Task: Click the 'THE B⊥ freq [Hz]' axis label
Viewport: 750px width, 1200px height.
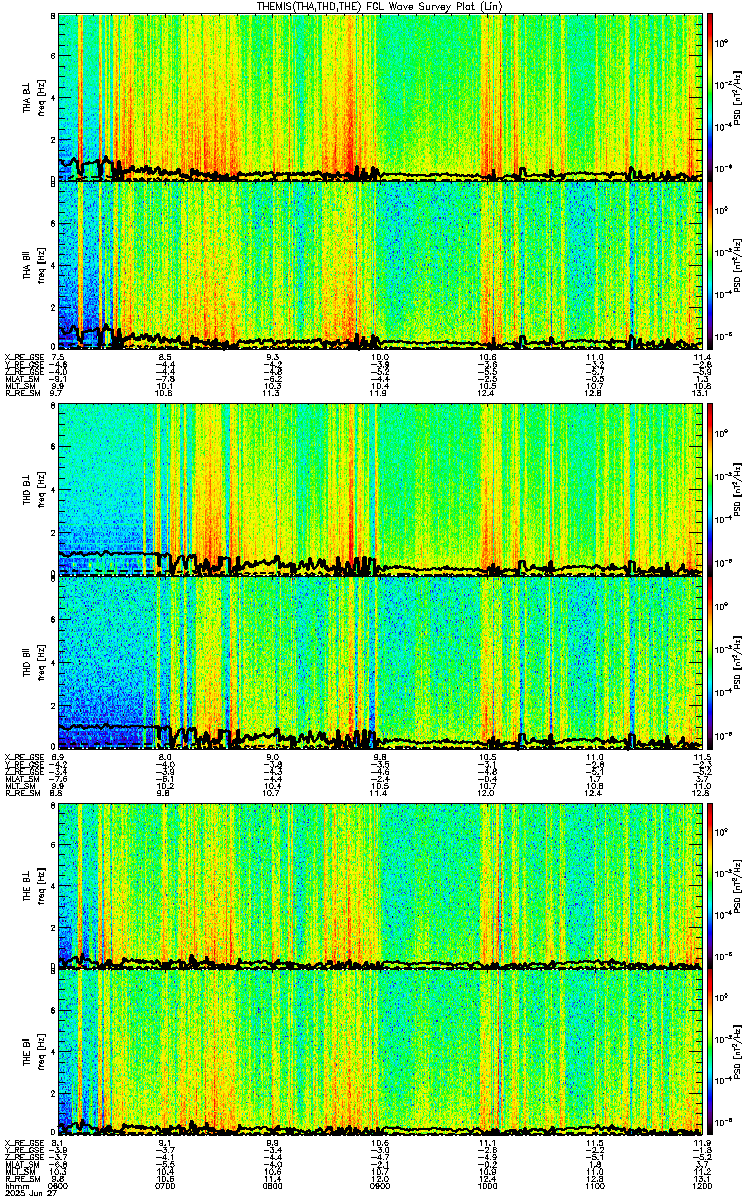Action: click(33, 885)
